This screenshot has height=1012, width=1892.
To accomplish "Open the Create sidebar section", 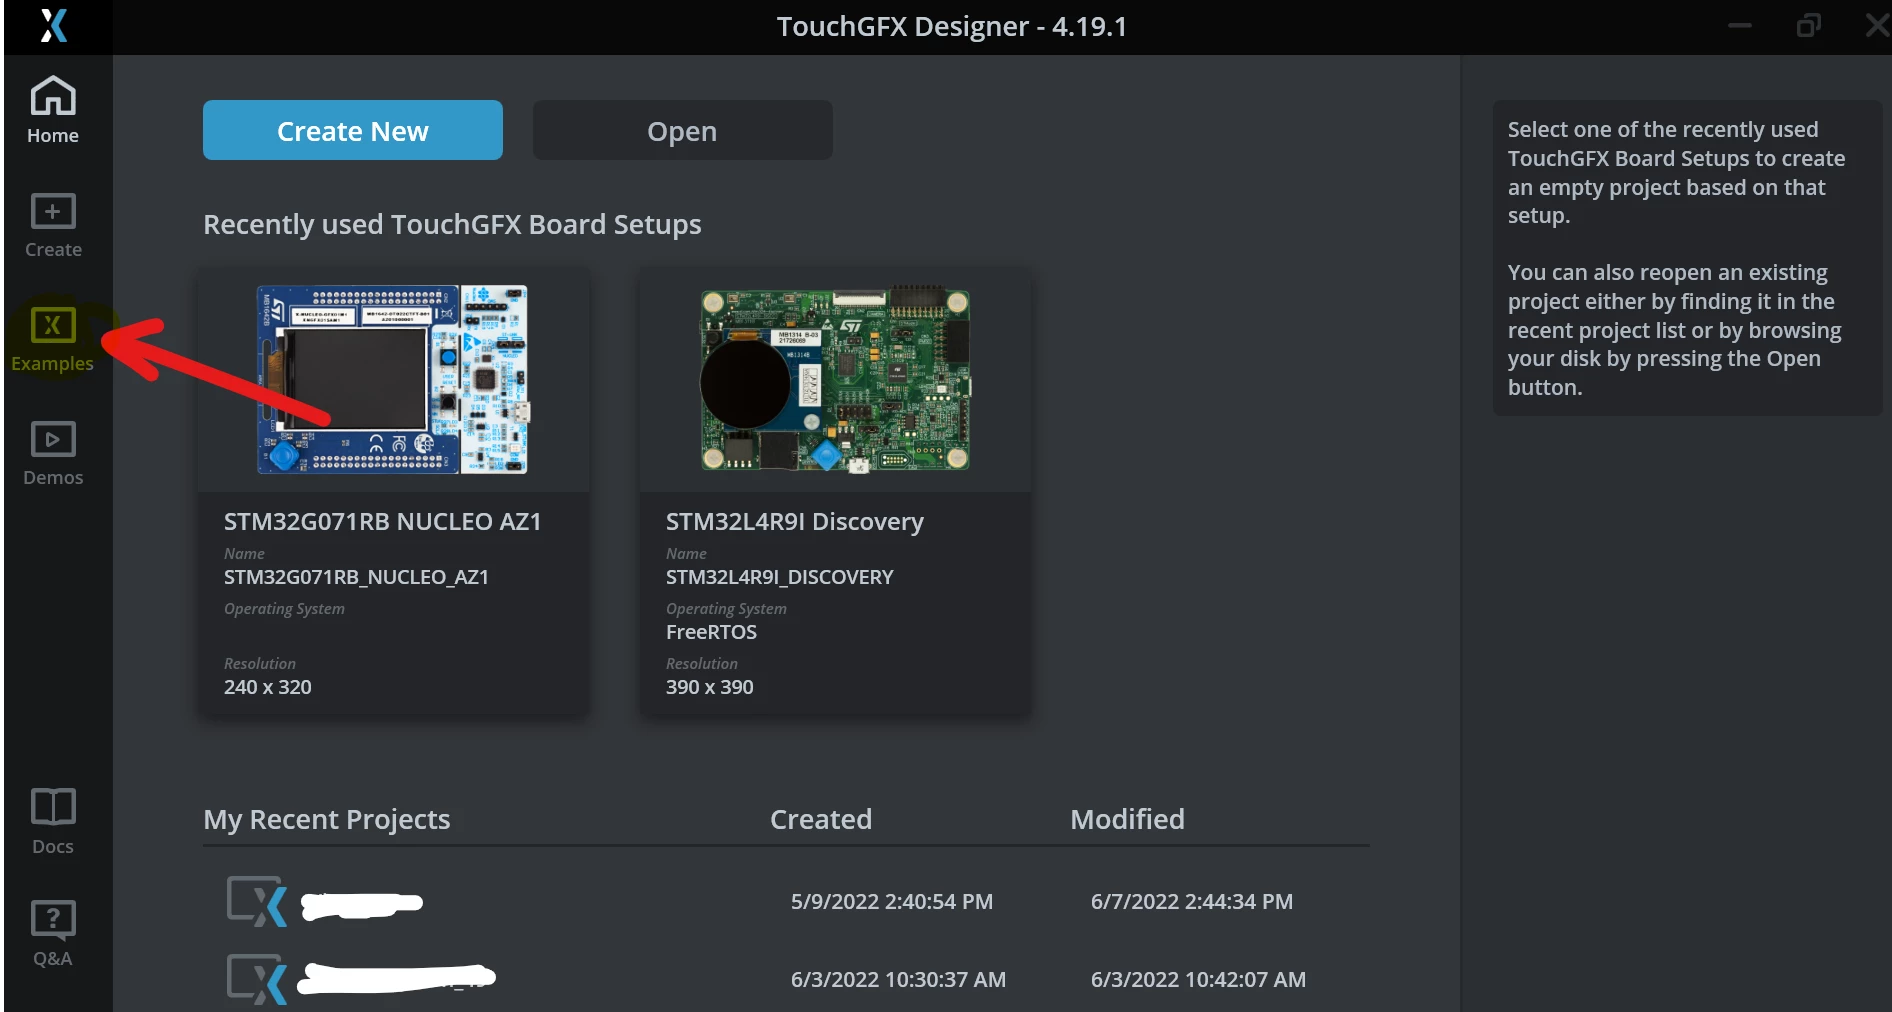I will point(53,226).
